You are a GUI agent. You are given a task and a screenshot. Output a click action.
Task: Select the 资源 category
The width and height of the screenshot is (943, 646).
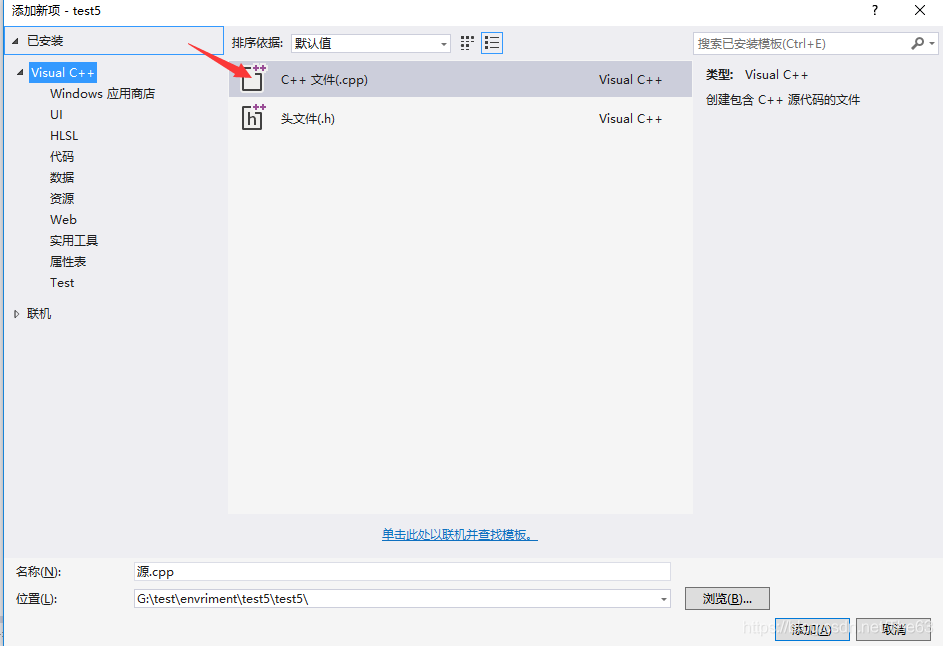coord(62,199)
